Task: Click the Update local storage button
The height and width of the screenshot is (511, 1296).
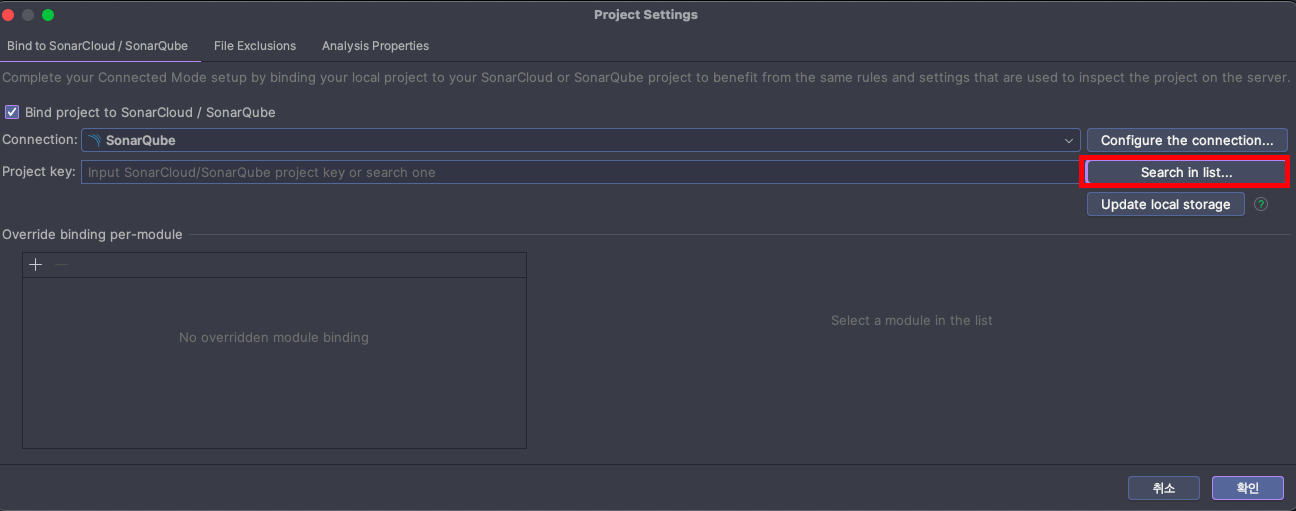Action: pos(1166,204)
